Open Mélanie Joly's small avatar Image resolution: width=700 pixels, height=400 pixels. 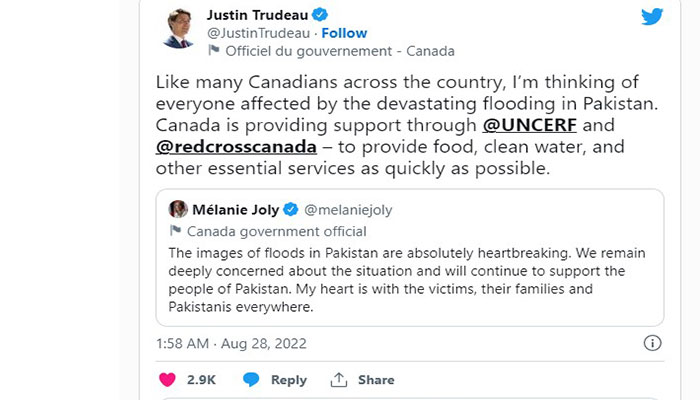click(x=178, y=209)
